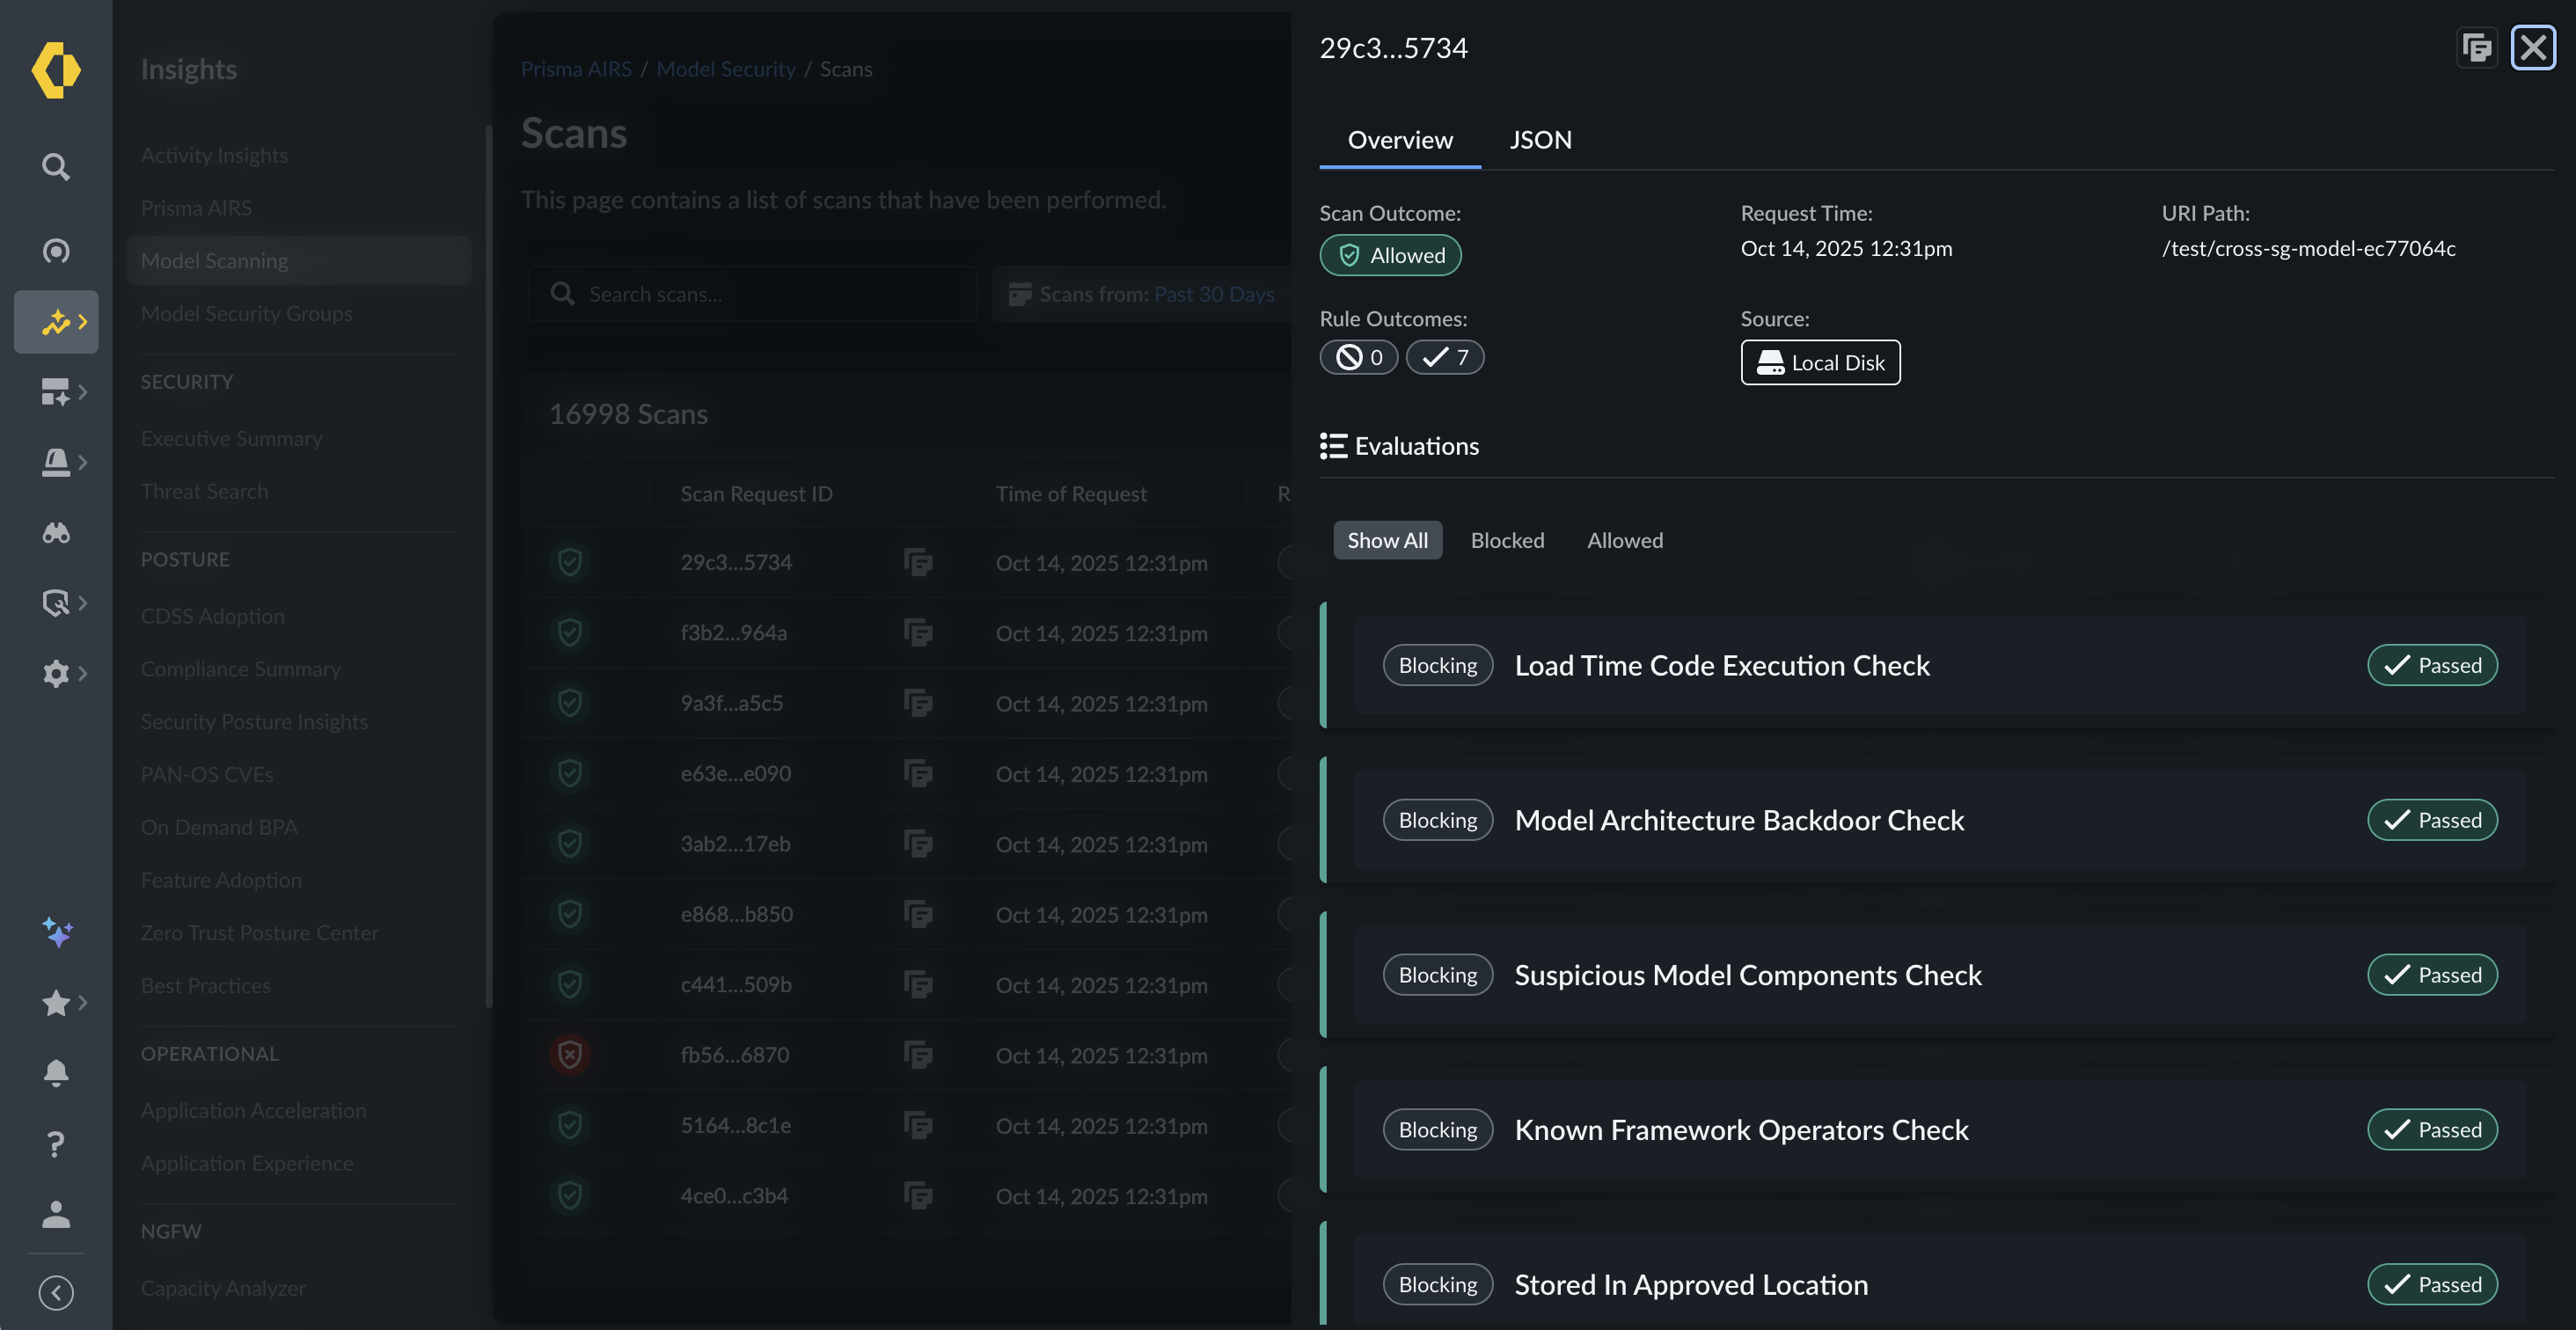2576x1330 pixels.
Task: Select the Show All evaluations filter
Action: coord(1387,540)
